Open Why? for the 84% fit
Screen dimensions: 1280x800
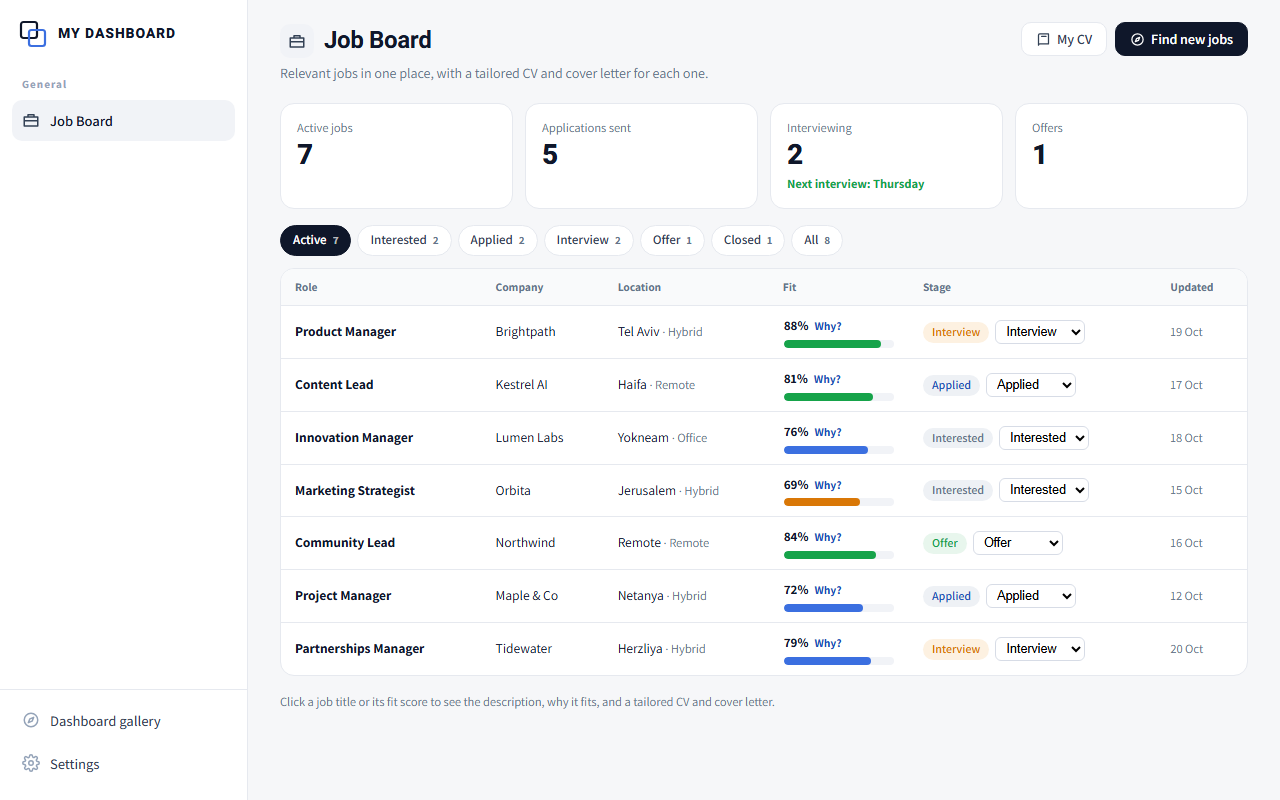pyautogui.click(x=828, y=537)
